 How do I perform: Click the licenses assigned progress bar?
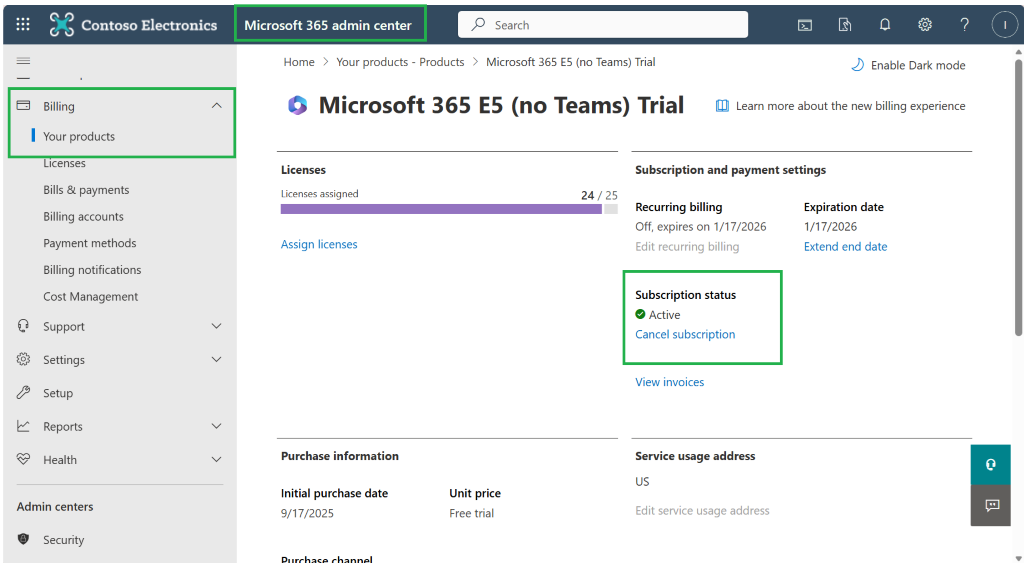[449, 209]
